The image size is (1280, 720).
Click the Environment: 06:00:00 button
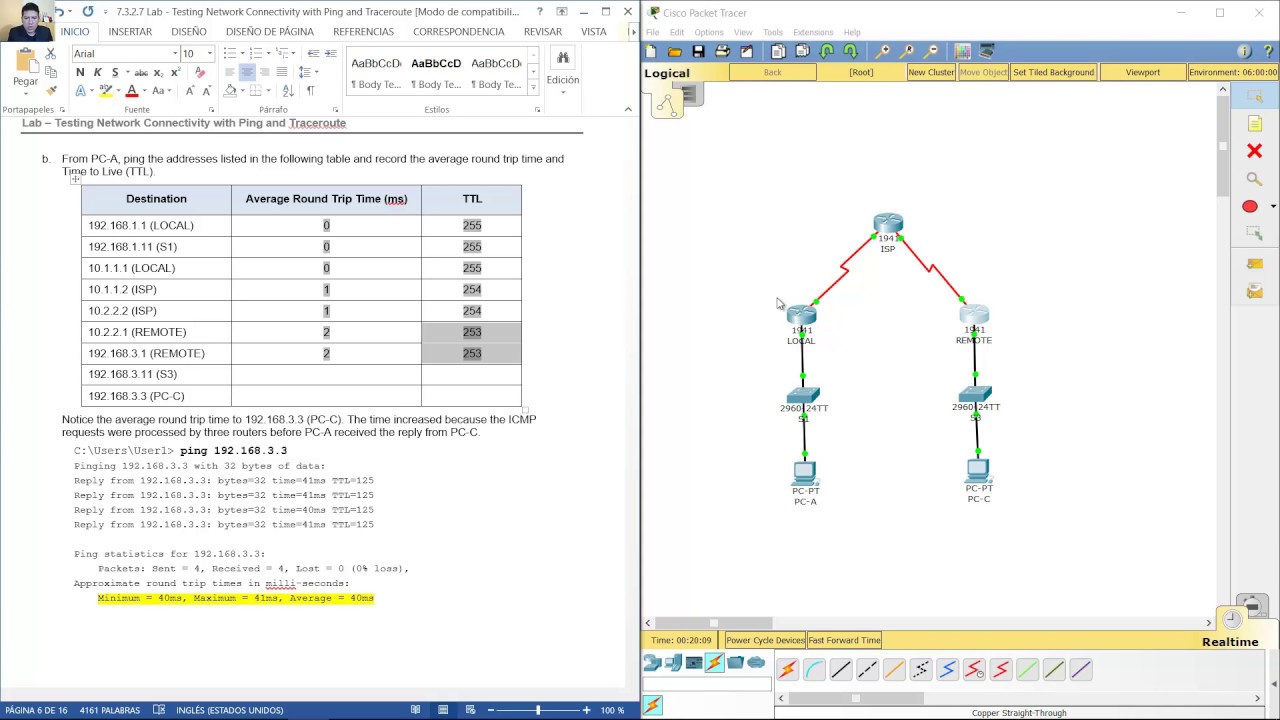pyautogui.click(x=1233, y=72)
